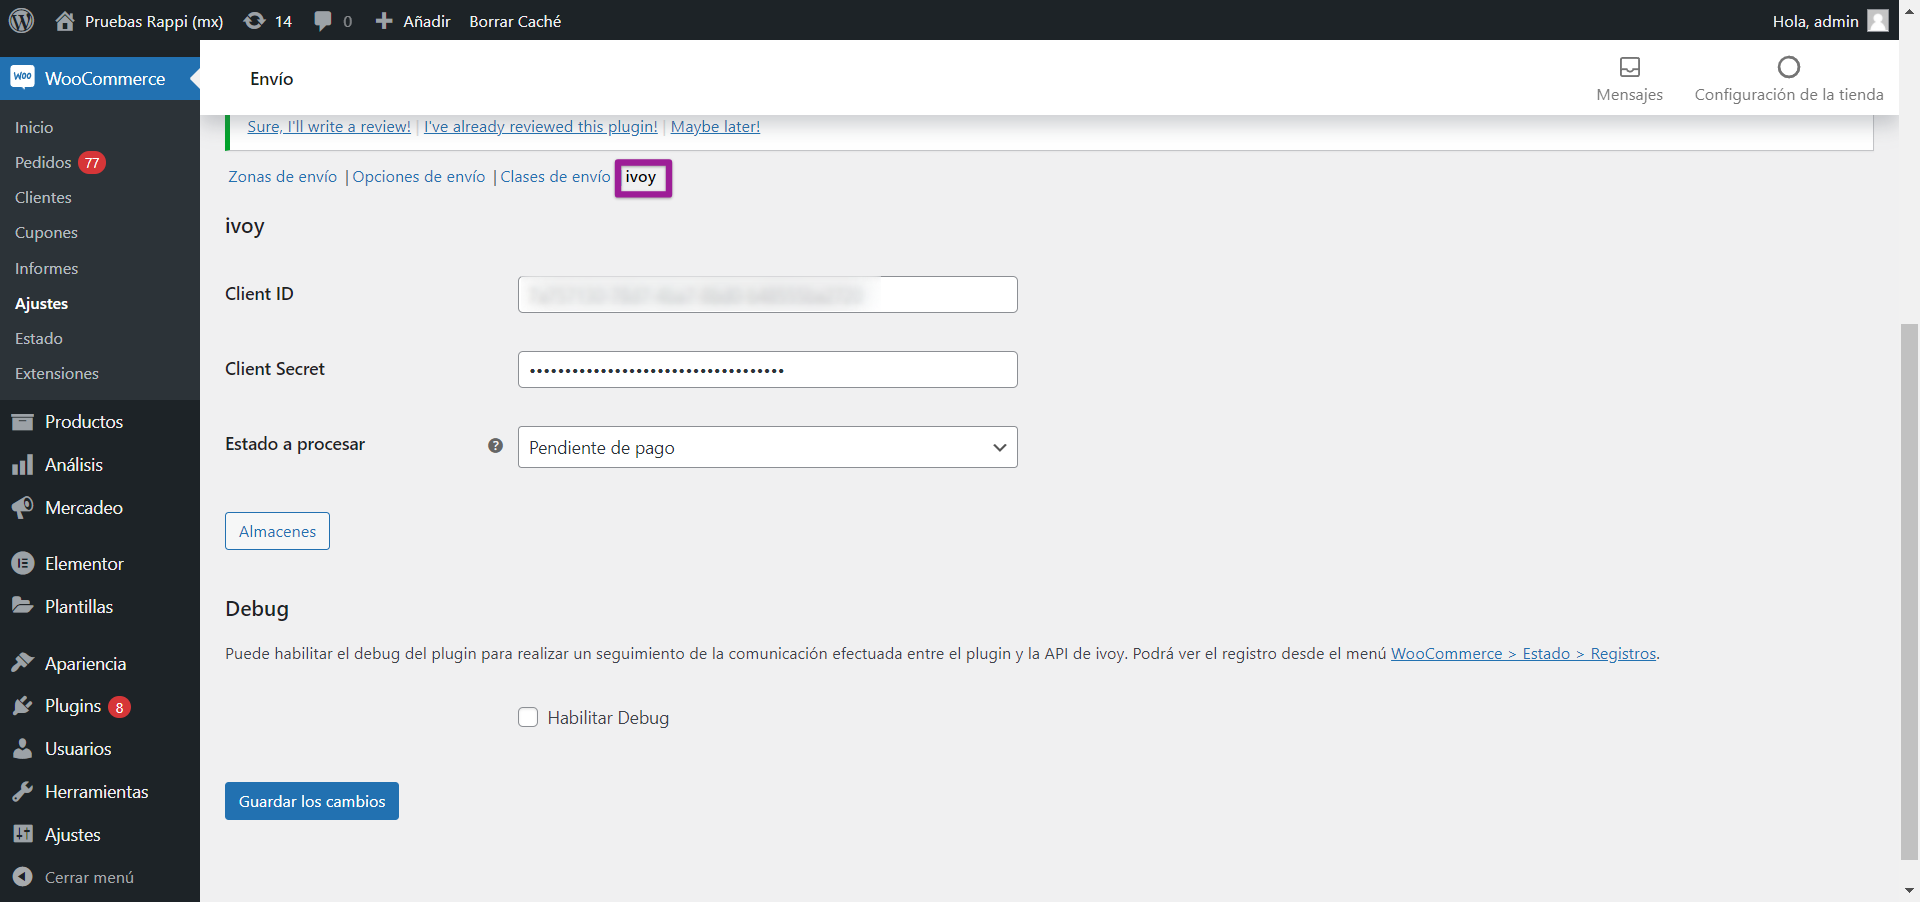The height and width of the screenshot is (902, 1920).
Task: Click the Almacenes button
Action: (277, 531)
